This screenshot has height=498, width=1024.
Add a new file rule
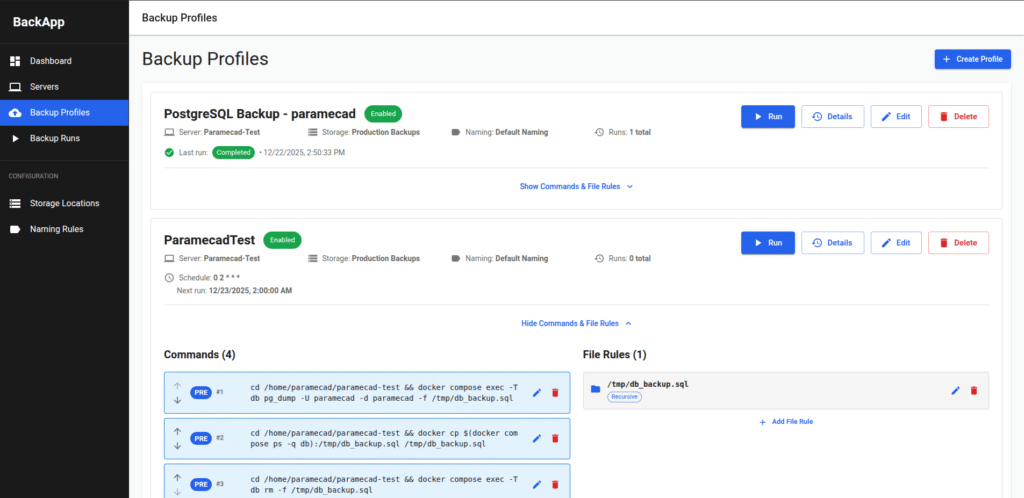point(785,422)
